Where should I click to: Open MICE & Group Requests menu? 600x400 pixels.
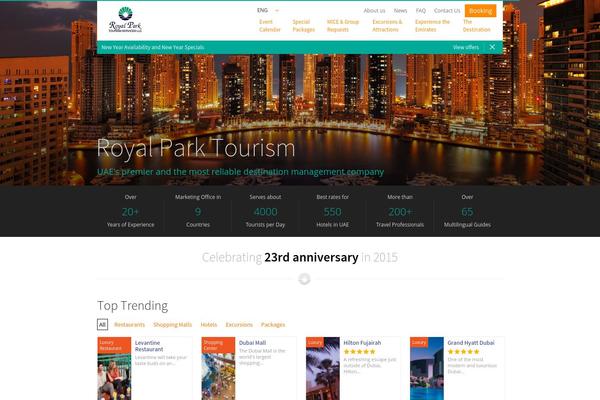coord(342,26)
